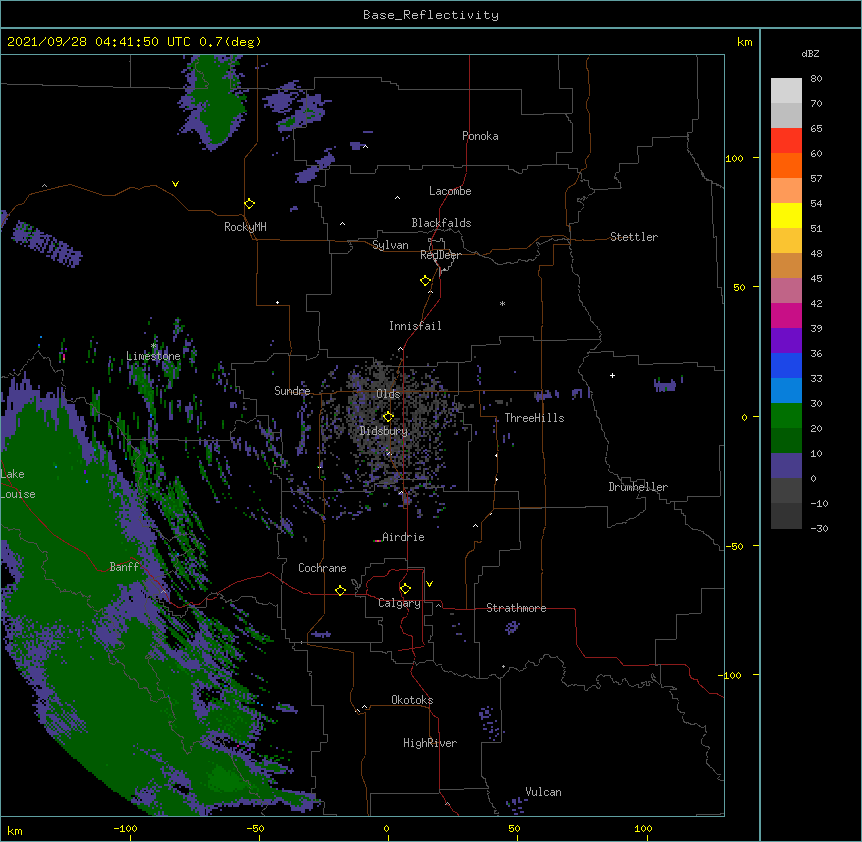The width and height of the screenshot is (862, 842).
Task: Click the RedDeer city label
Action: pos(440,255)
